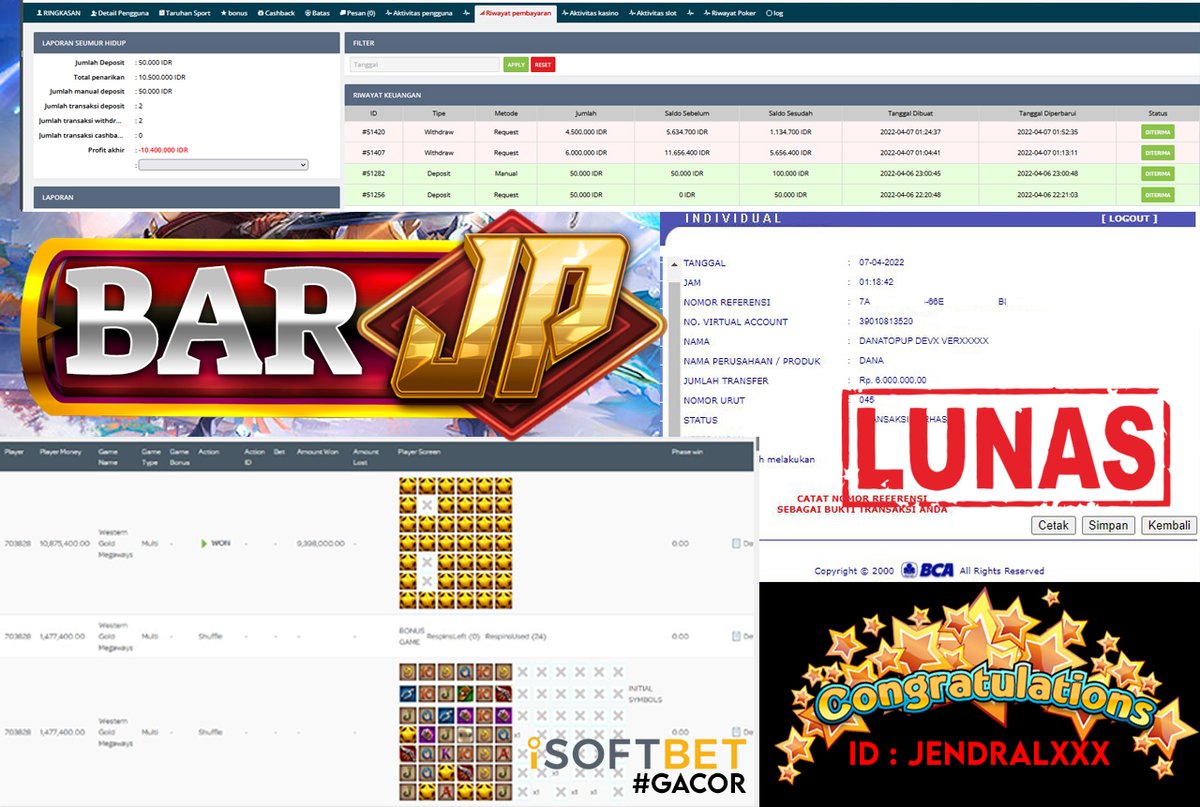Image resolution: width=1200 pixels, height=807 pixels.
Task: Click DITERIMA status for transaction #51282
Action: click(1158, 173)
